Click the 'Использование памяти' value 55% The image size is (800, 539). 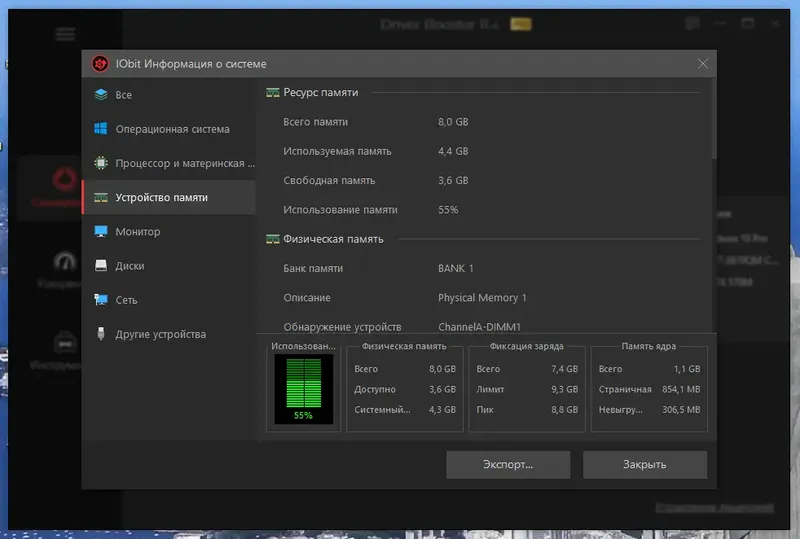click(x=448, y=210)
